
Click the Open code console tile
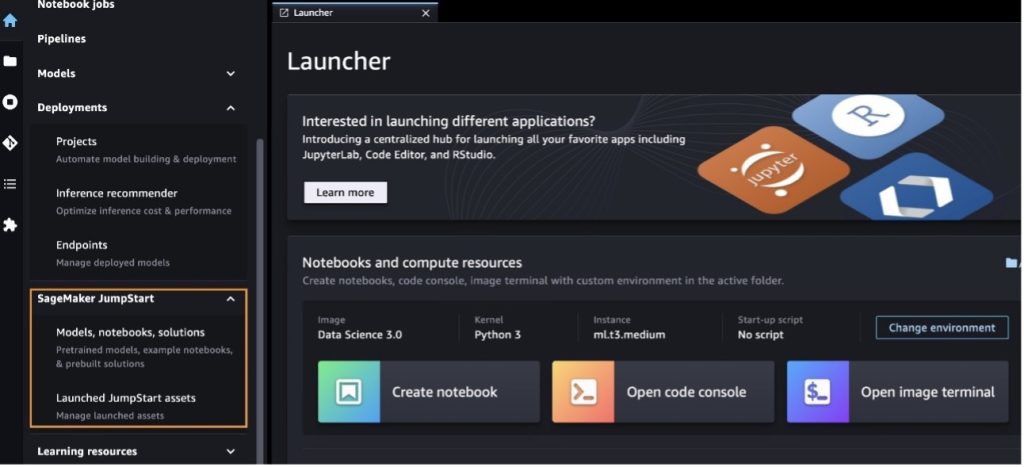tap(663, 392)
